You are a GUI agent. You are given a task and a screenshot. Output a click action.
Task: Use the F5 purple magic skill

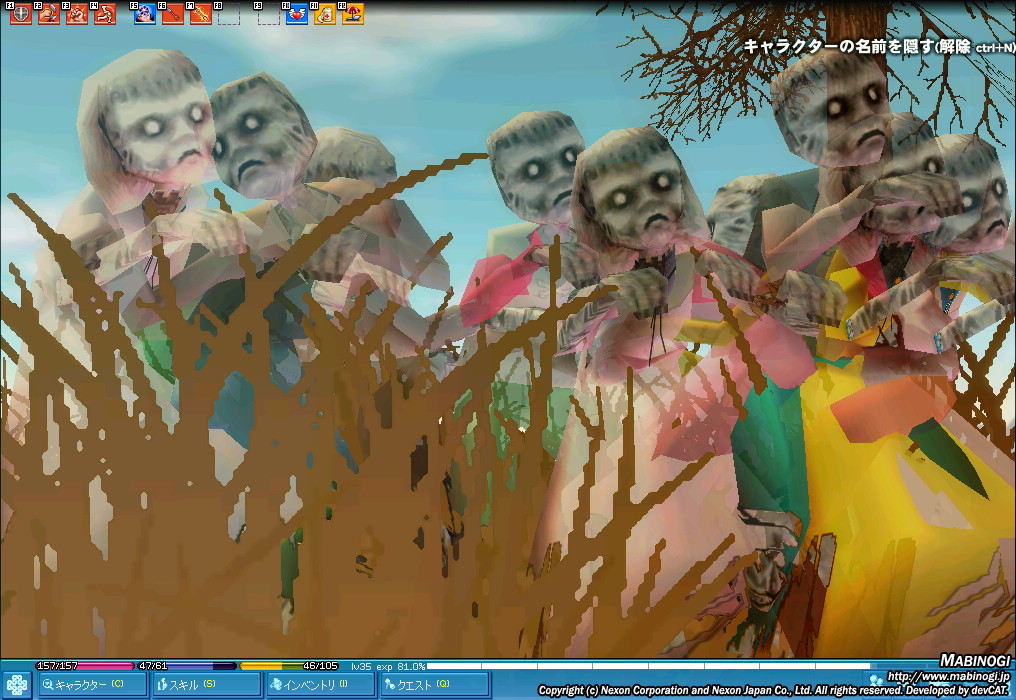point(144,14)
